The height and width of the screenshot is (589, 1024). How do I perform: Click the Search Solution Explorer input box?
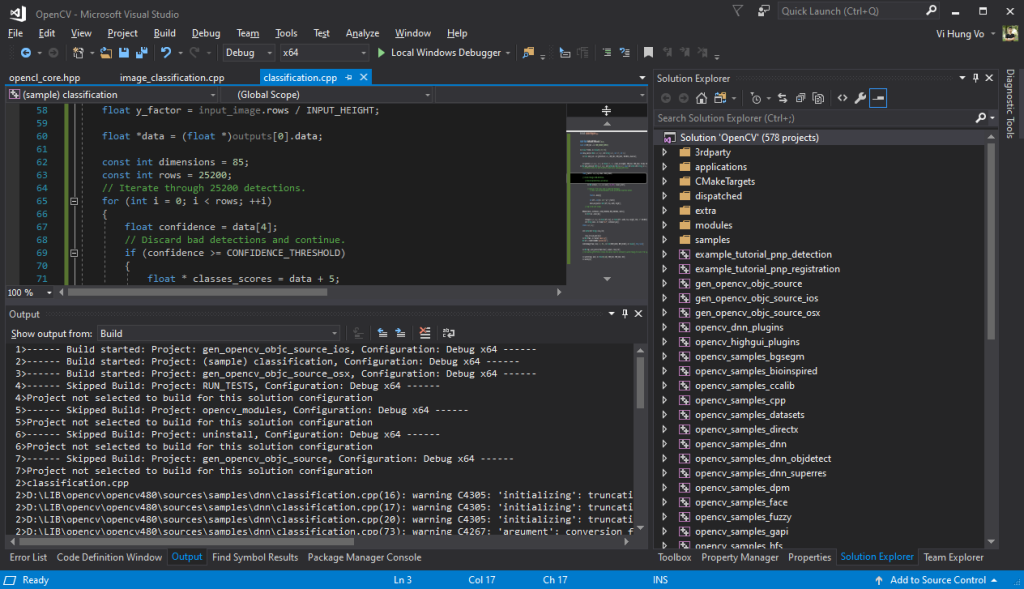click(x=800, y=117)
